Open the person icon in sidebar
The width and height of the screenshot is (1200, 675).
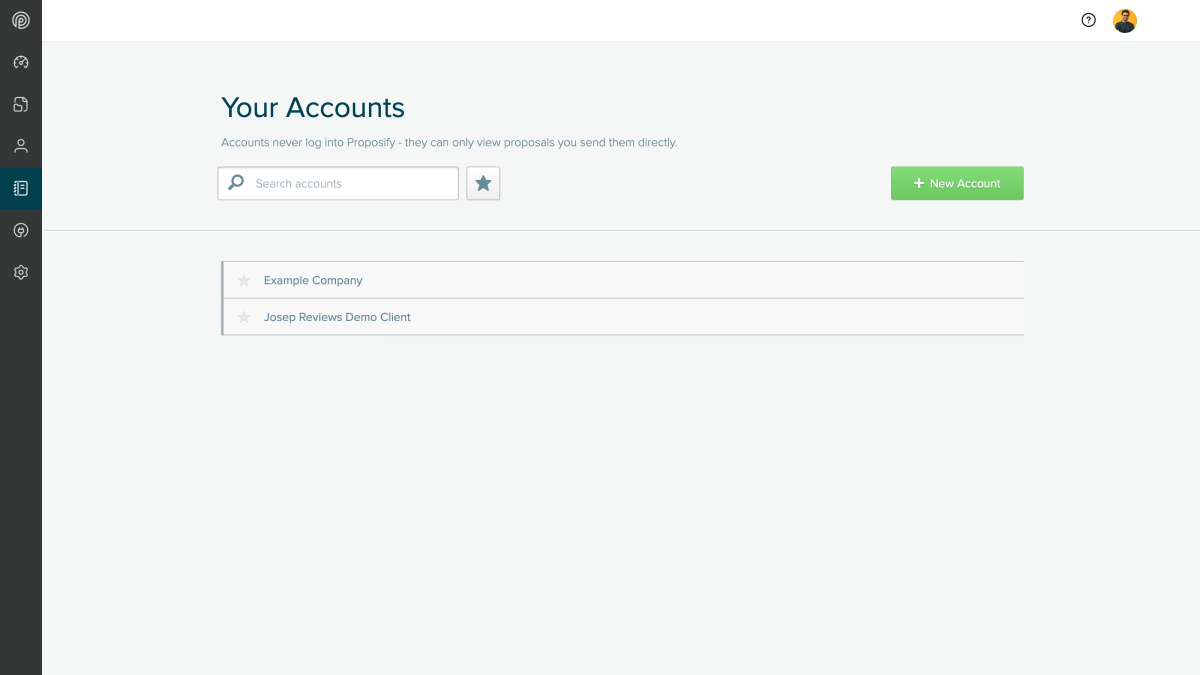(x=21, y=146)
